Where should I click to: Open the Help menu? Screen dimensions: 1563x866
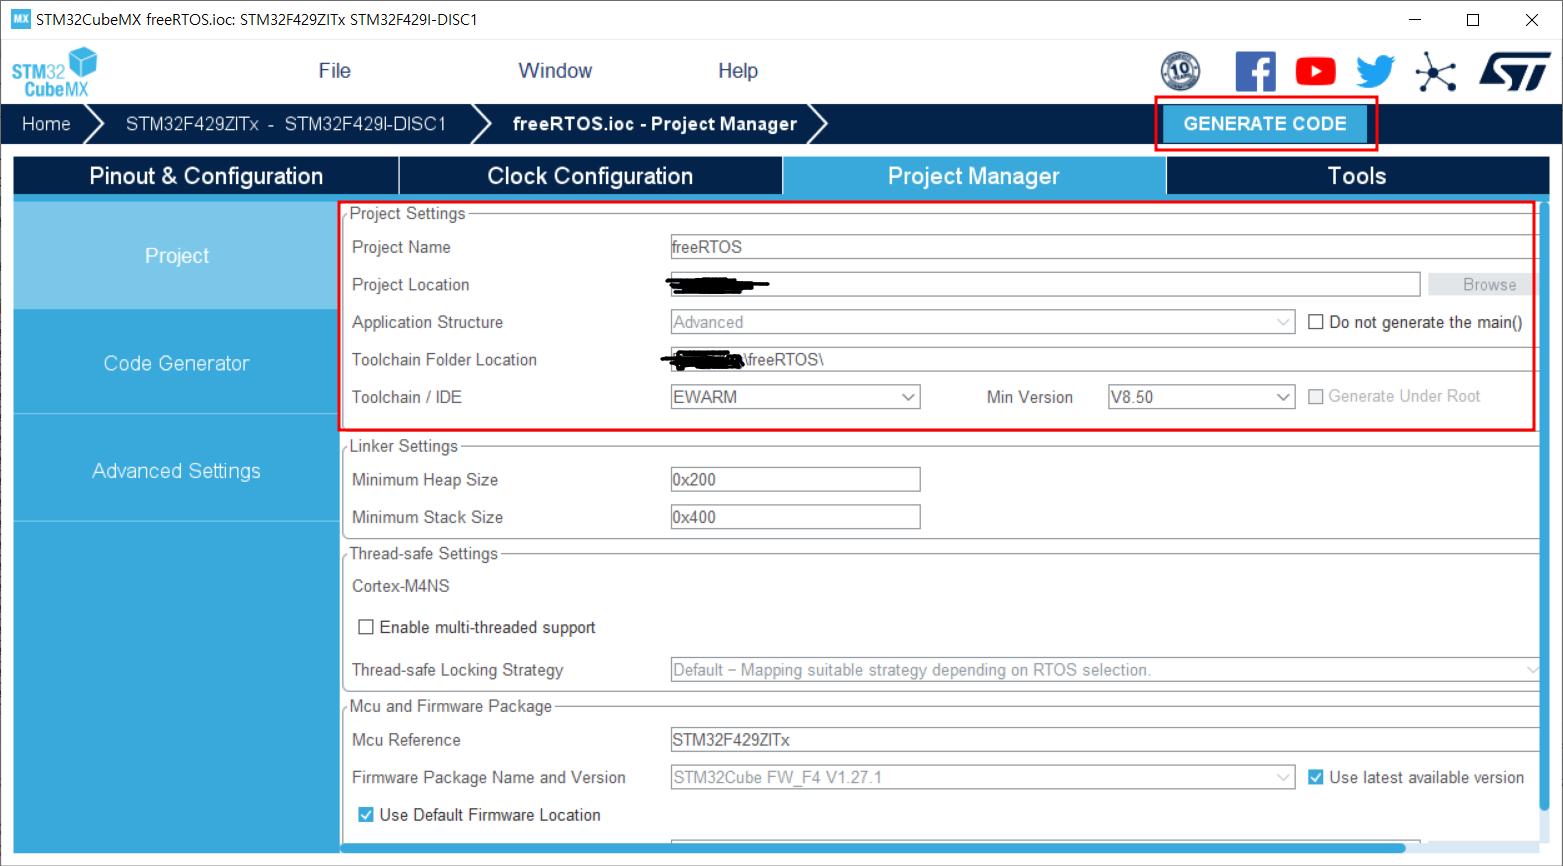click(738, 71)
